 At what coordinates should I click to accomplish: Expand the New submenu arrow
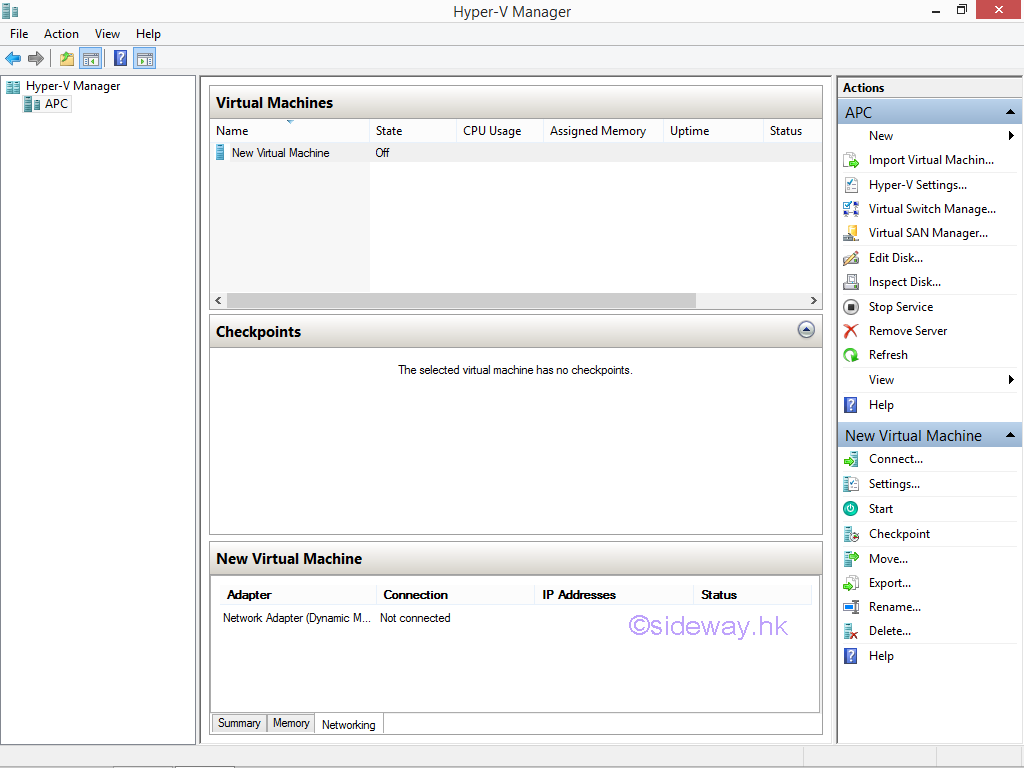tap(1011, 136)
